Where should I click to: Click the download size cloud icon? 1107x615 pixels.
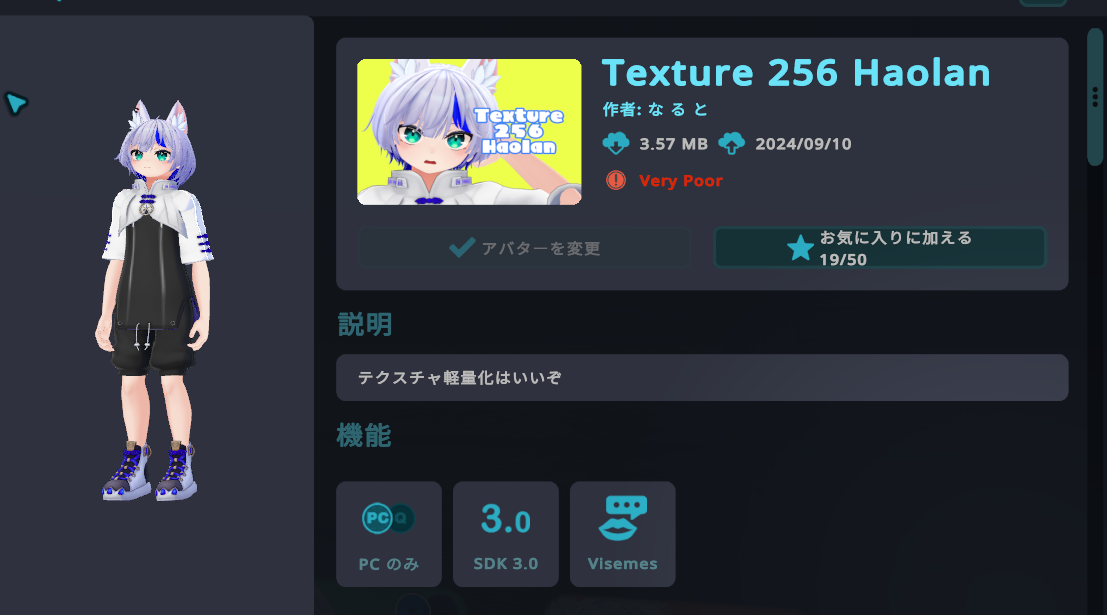tap(616, 143)
